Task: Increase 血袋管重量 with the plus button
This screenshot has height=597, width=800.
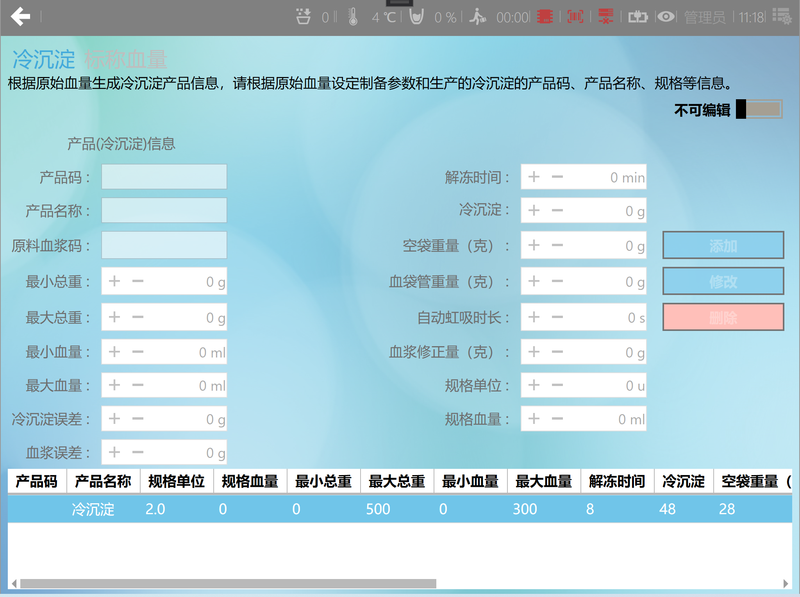Action: [x=534, y=281]
